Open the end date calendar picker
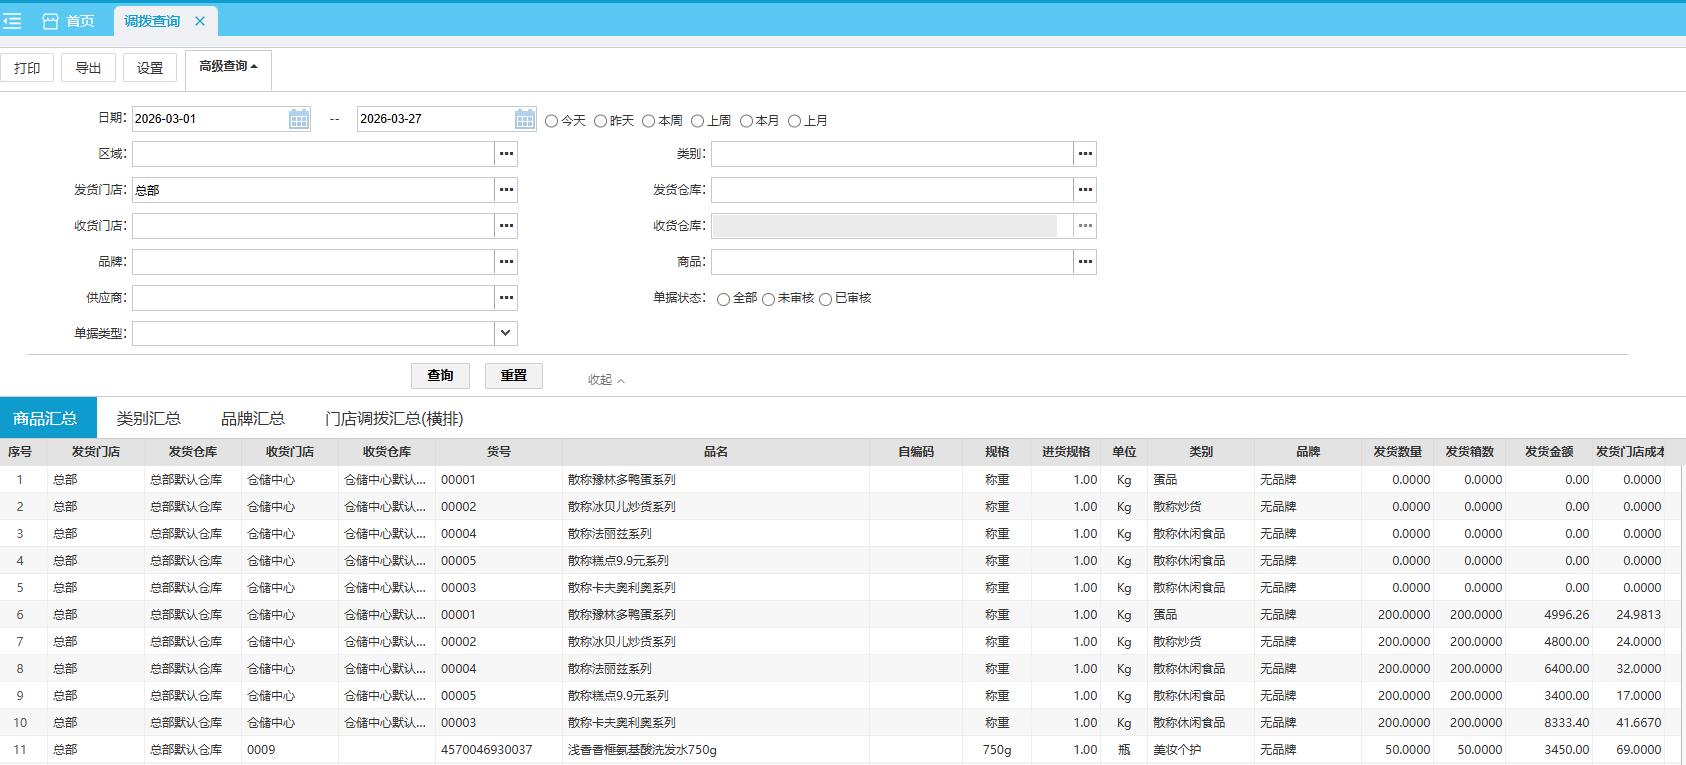Viewport: 1686px width, 765px height. [x=525, y=119]
